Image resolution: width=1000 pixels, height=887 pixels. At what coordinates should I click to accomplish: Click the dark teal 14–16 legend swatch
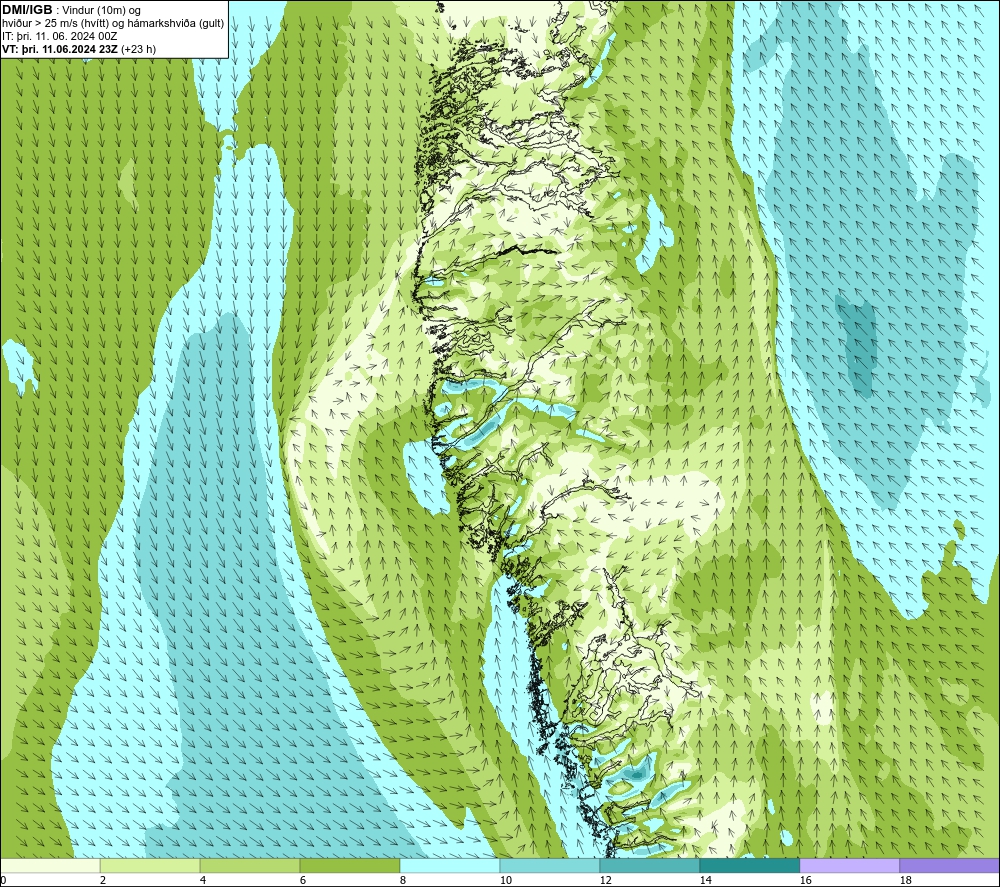749,865
